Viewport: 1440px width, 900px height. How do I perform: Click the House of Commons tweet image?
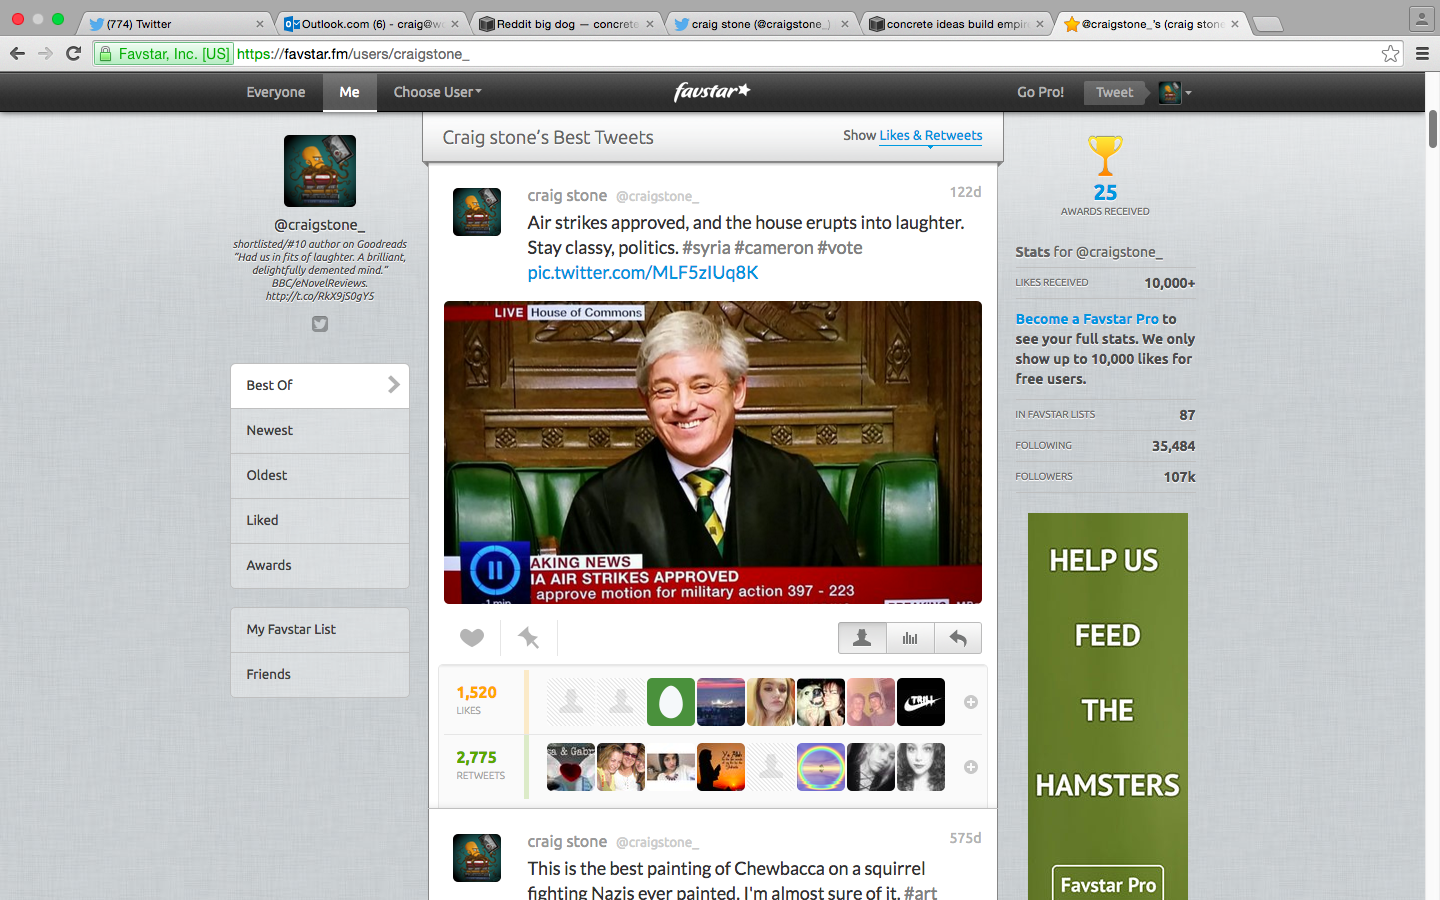pyautogui.click(x=713, y=452)
